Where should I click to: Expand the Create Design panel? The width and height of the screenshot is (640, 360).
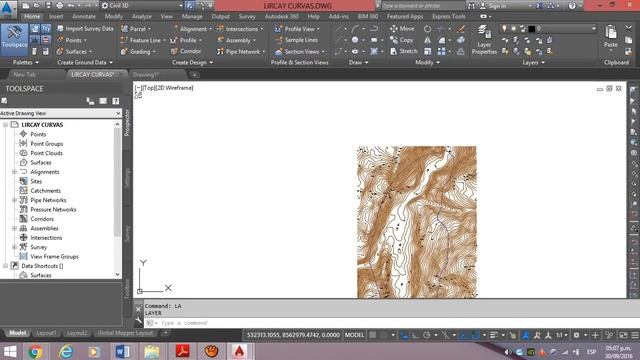pyautogui.click(x=192, y=62)
